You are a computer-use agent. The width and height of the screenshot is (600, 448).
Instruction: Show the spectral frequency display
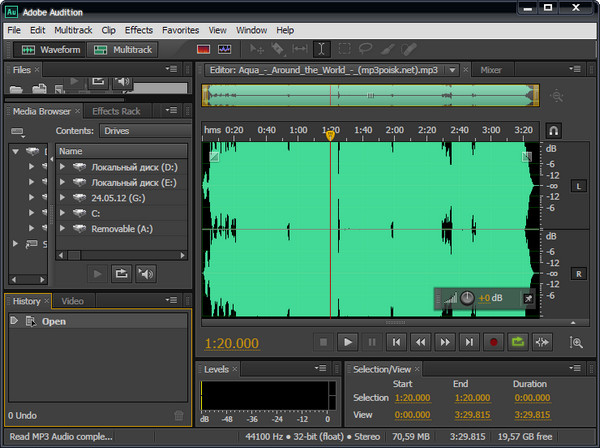coord(203,48)
